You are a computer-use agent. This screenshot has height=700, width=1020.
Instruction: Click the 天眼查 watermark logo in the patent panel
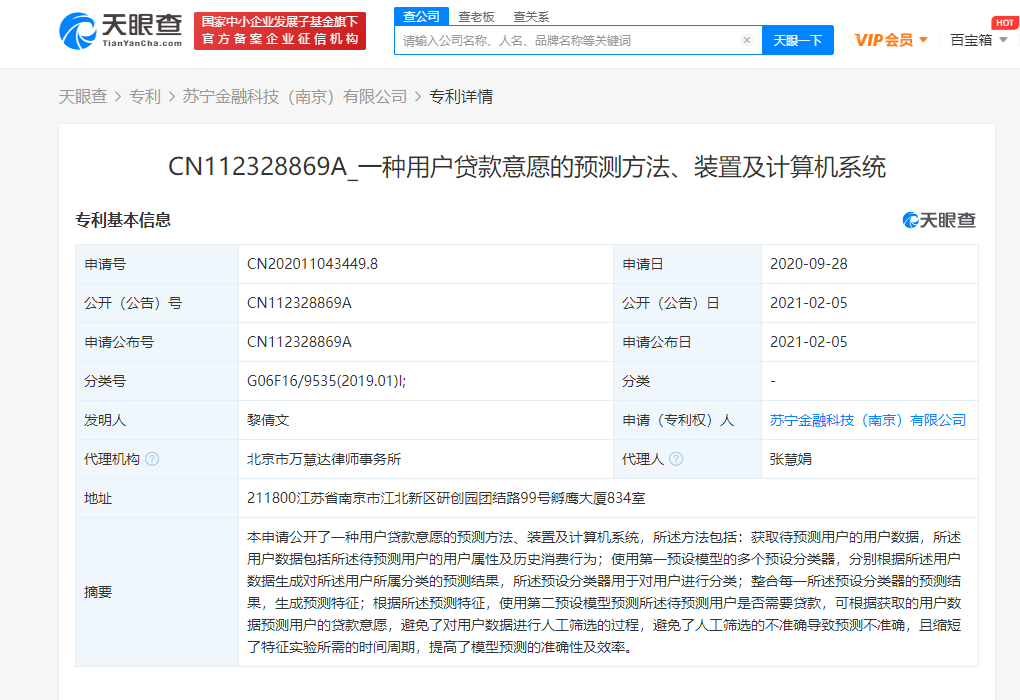[939, 220]
